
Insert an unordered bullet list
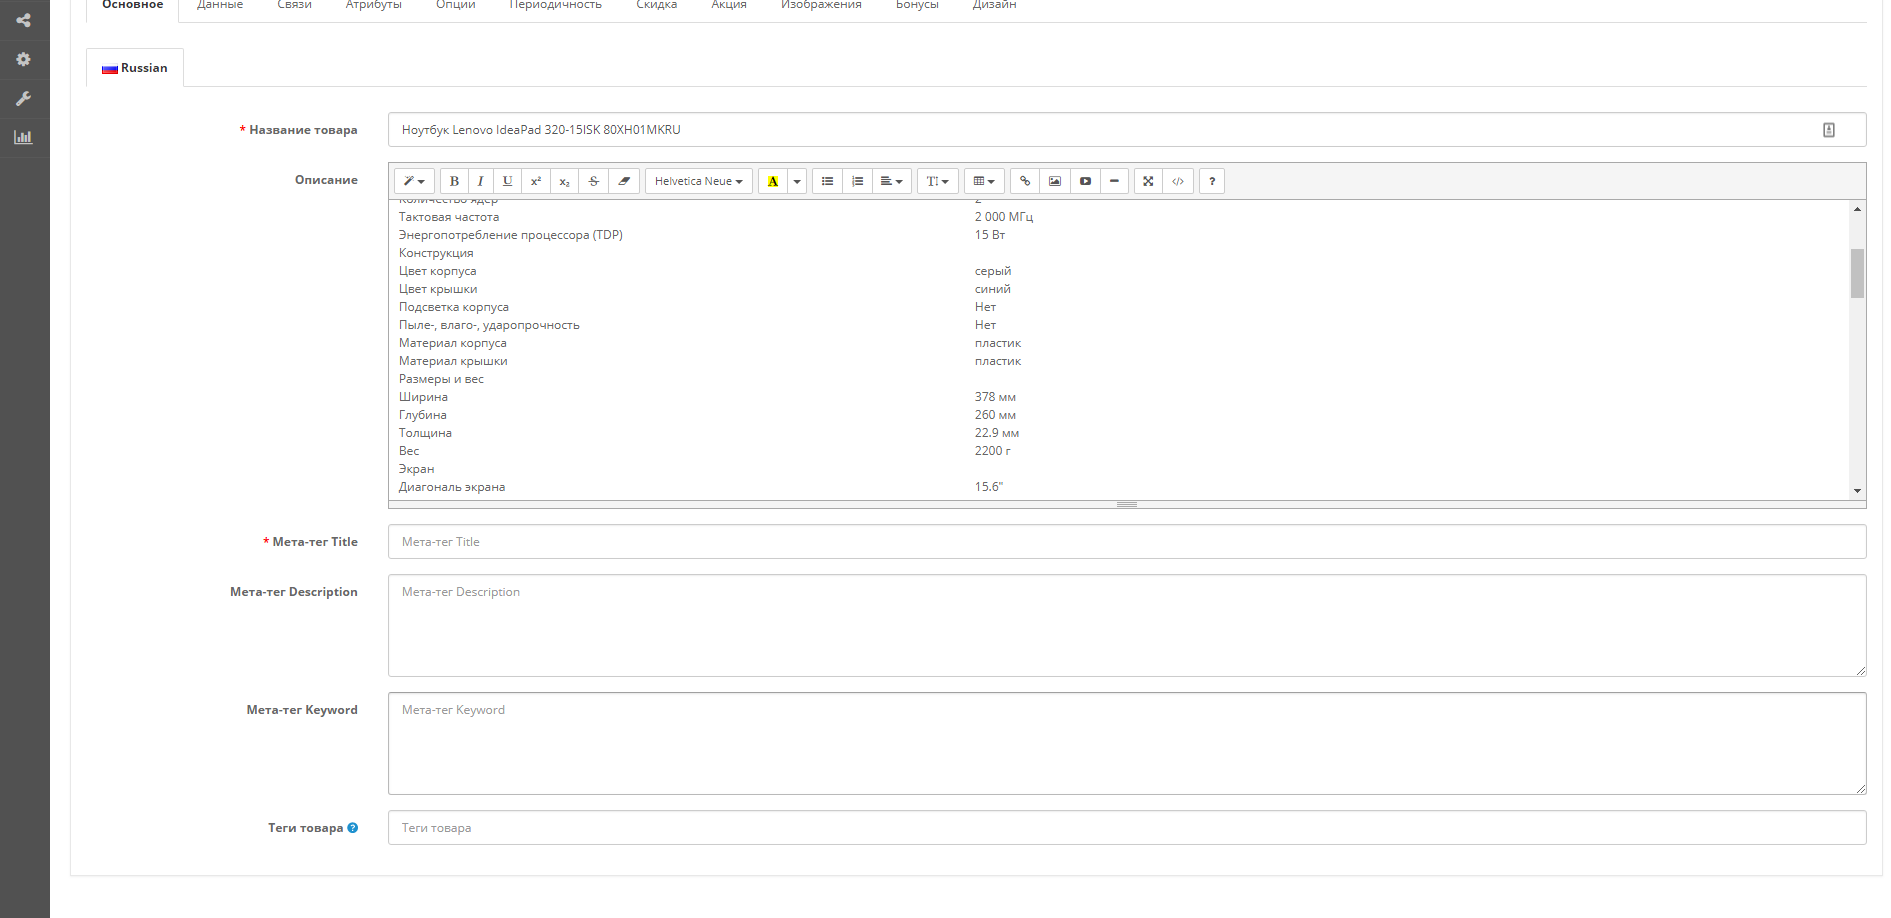coord(827,181)
